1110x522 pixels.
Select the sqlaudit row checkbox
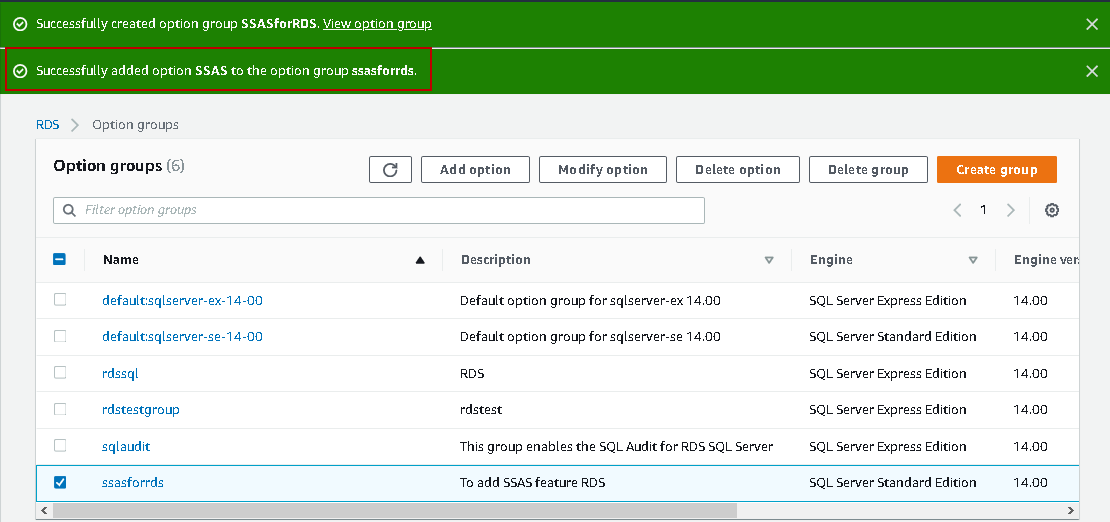60,445
